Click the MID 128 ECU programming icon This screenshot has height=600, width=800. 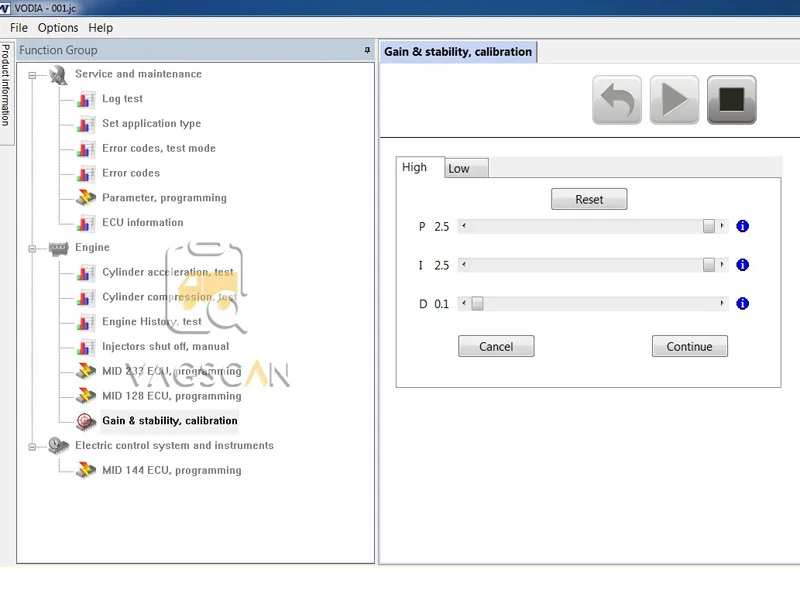coord(86,395)
